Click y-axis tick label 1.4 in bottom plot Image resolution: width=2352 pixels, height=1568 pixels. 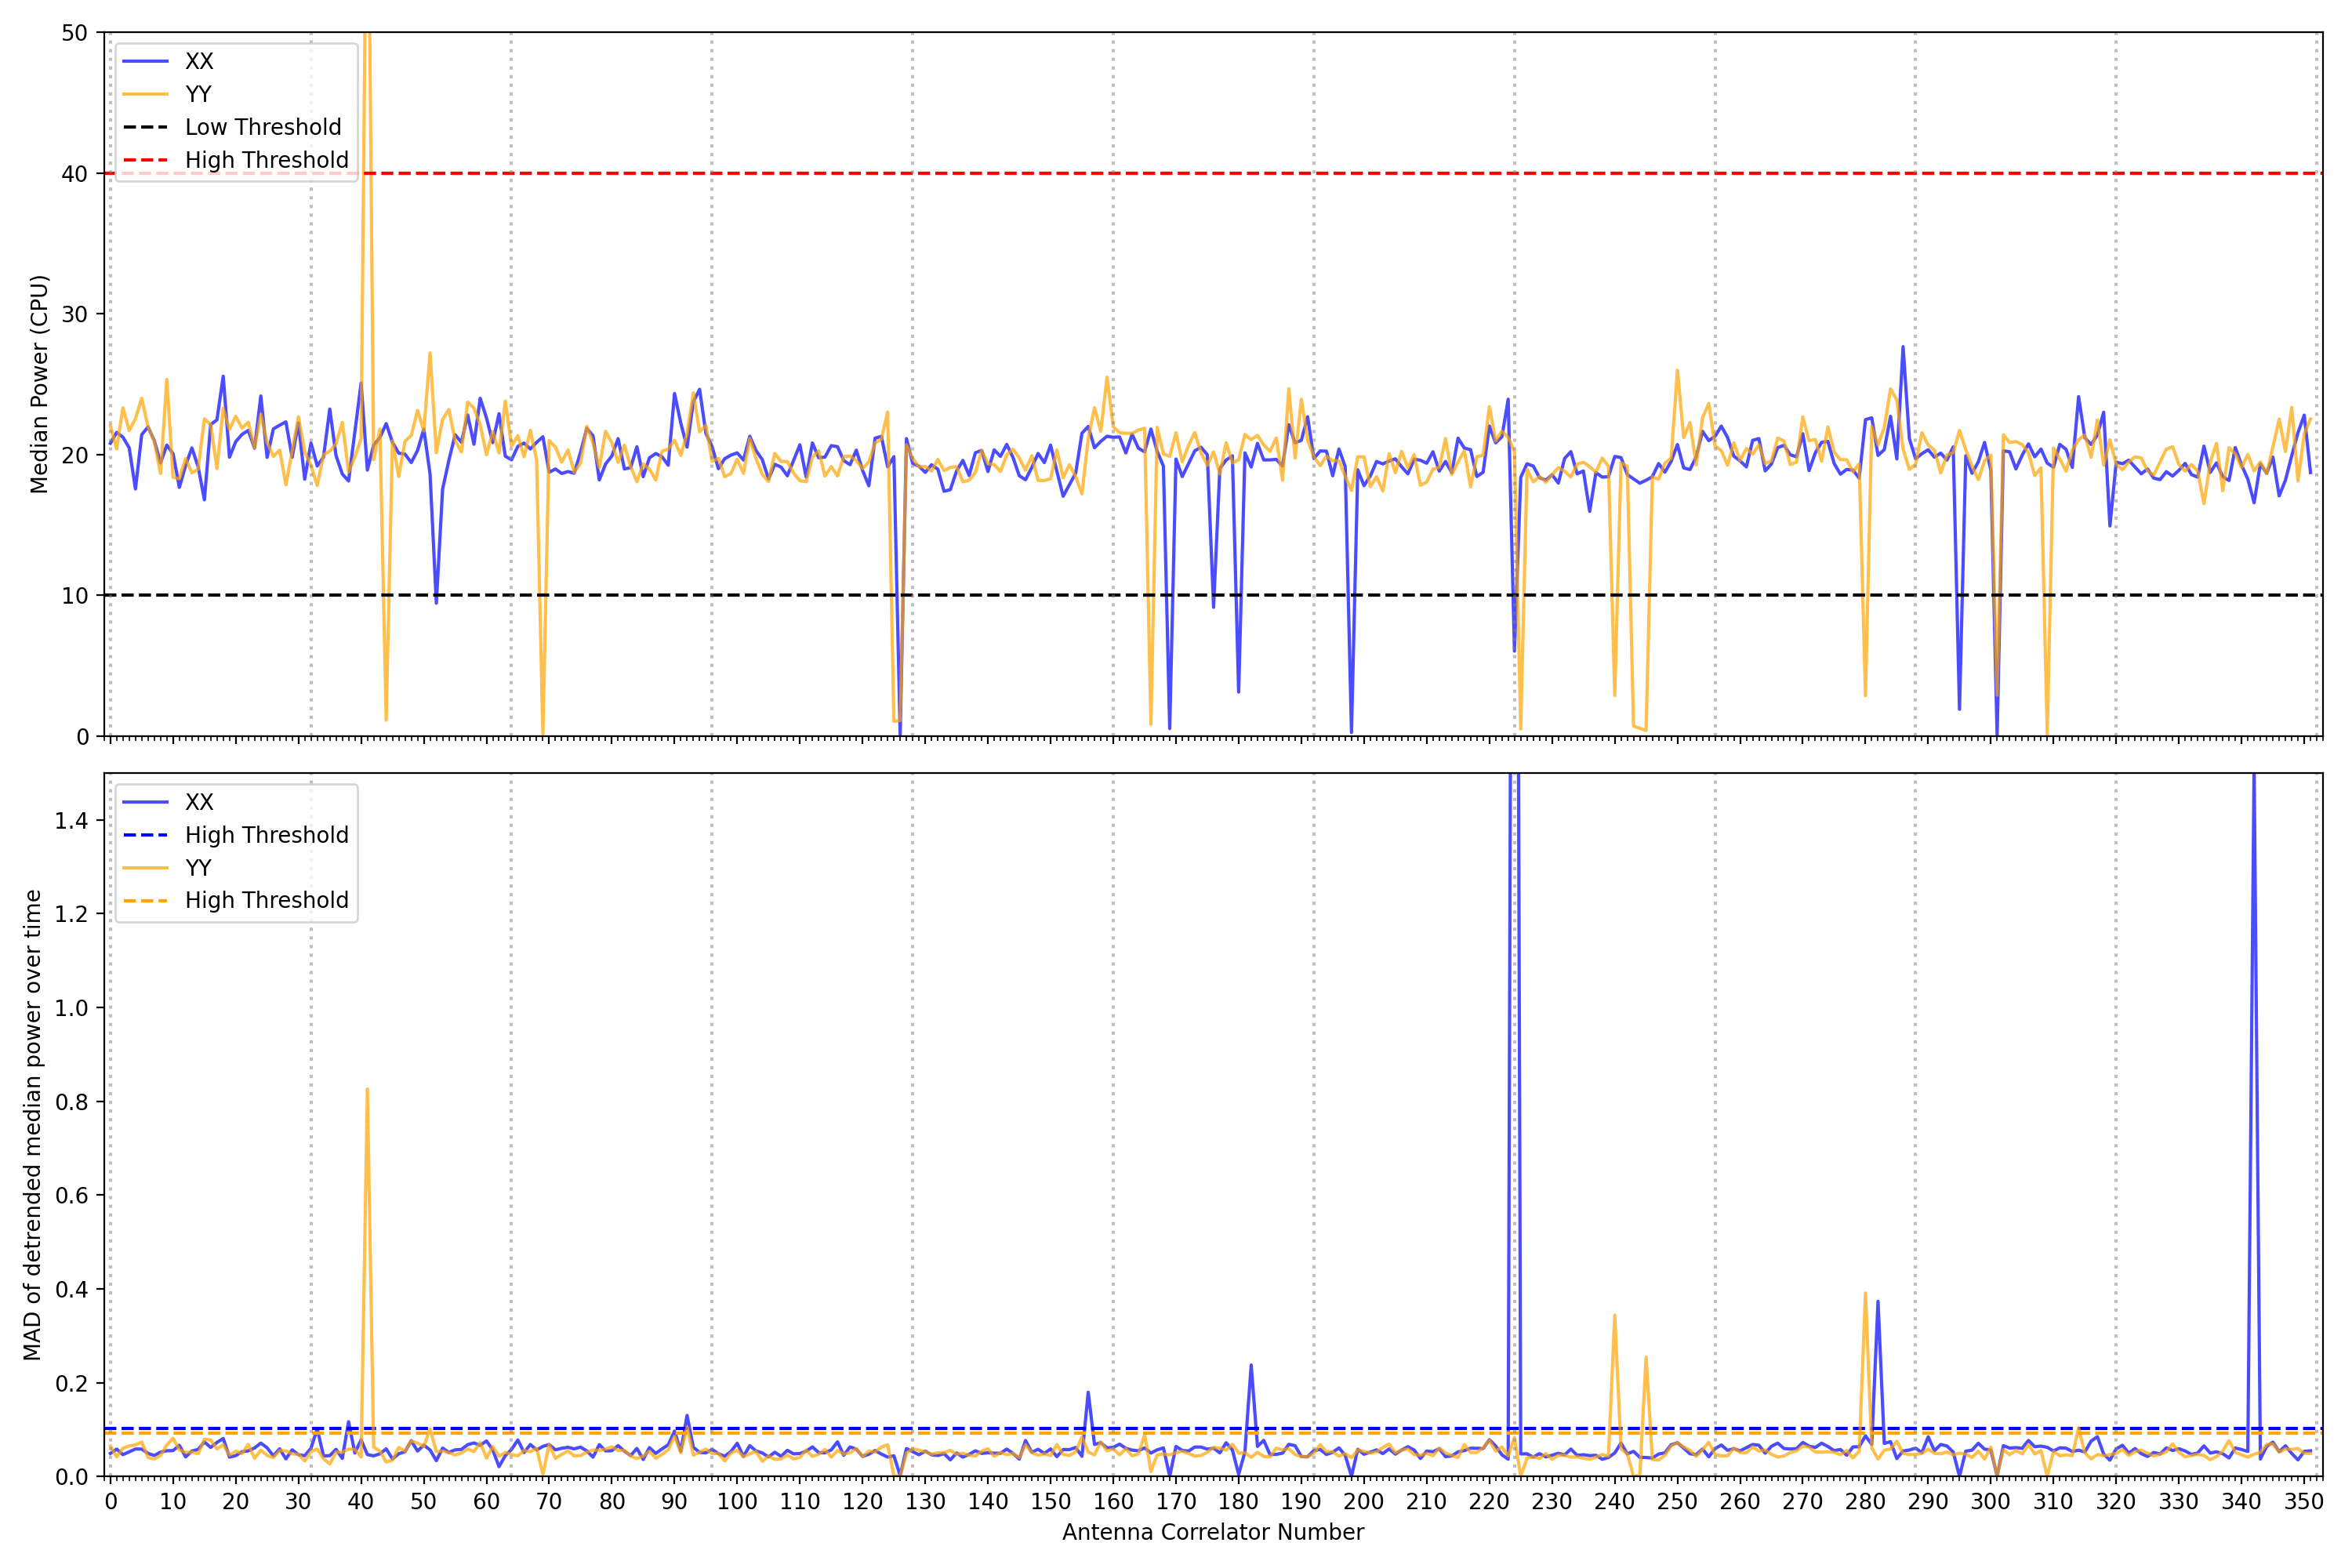(71, 821)
